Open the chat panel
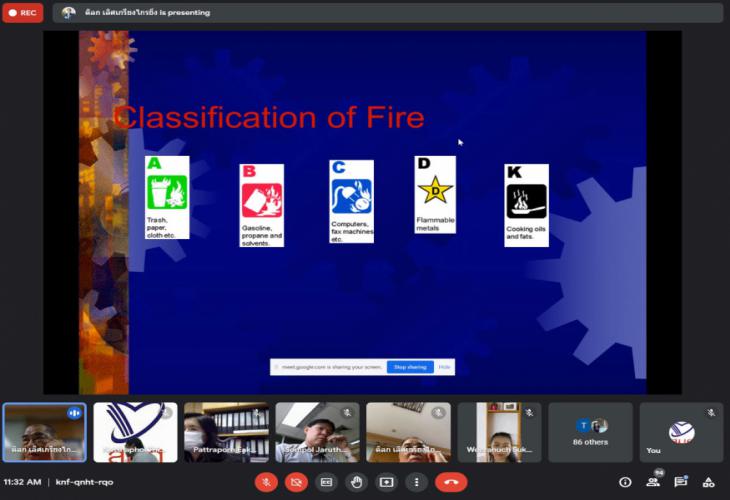This screenshot has height=500, width=730. [x=681, y=482]
